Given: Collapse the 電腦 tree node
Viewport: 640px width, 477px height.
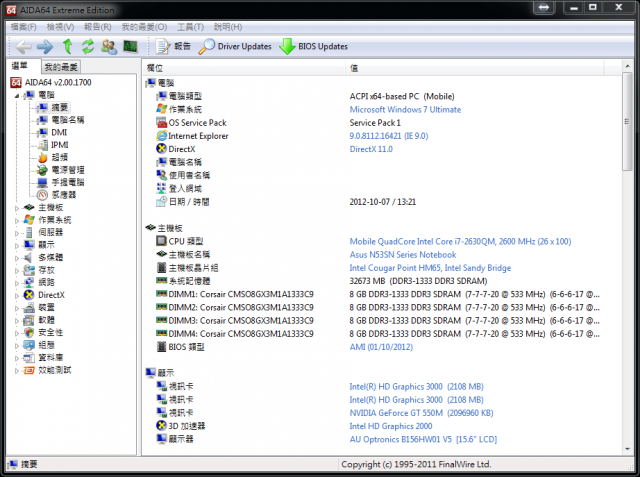Looking at the screenshot, I should point(16,94).
